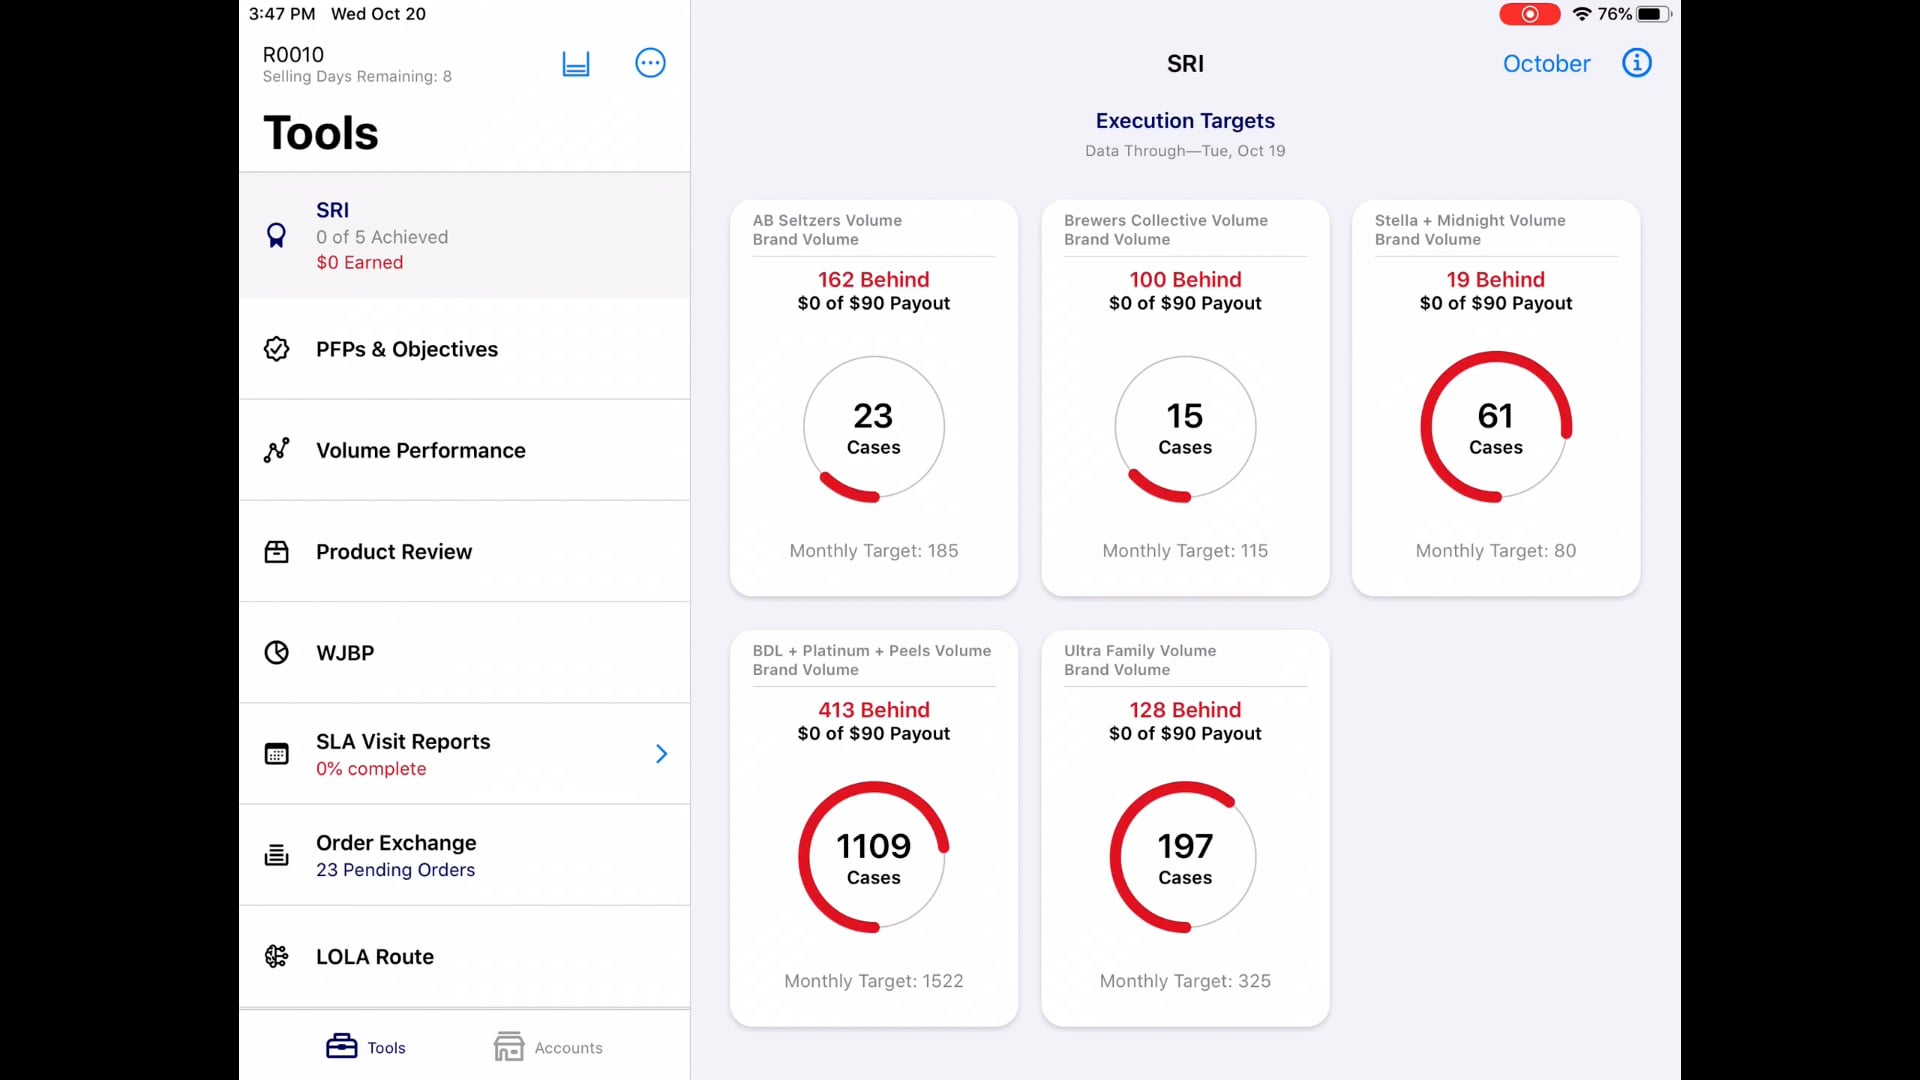Viewport: 1920px width, 1080px height.
Task: Switch to the Accounts tab
Action: 548,1047
